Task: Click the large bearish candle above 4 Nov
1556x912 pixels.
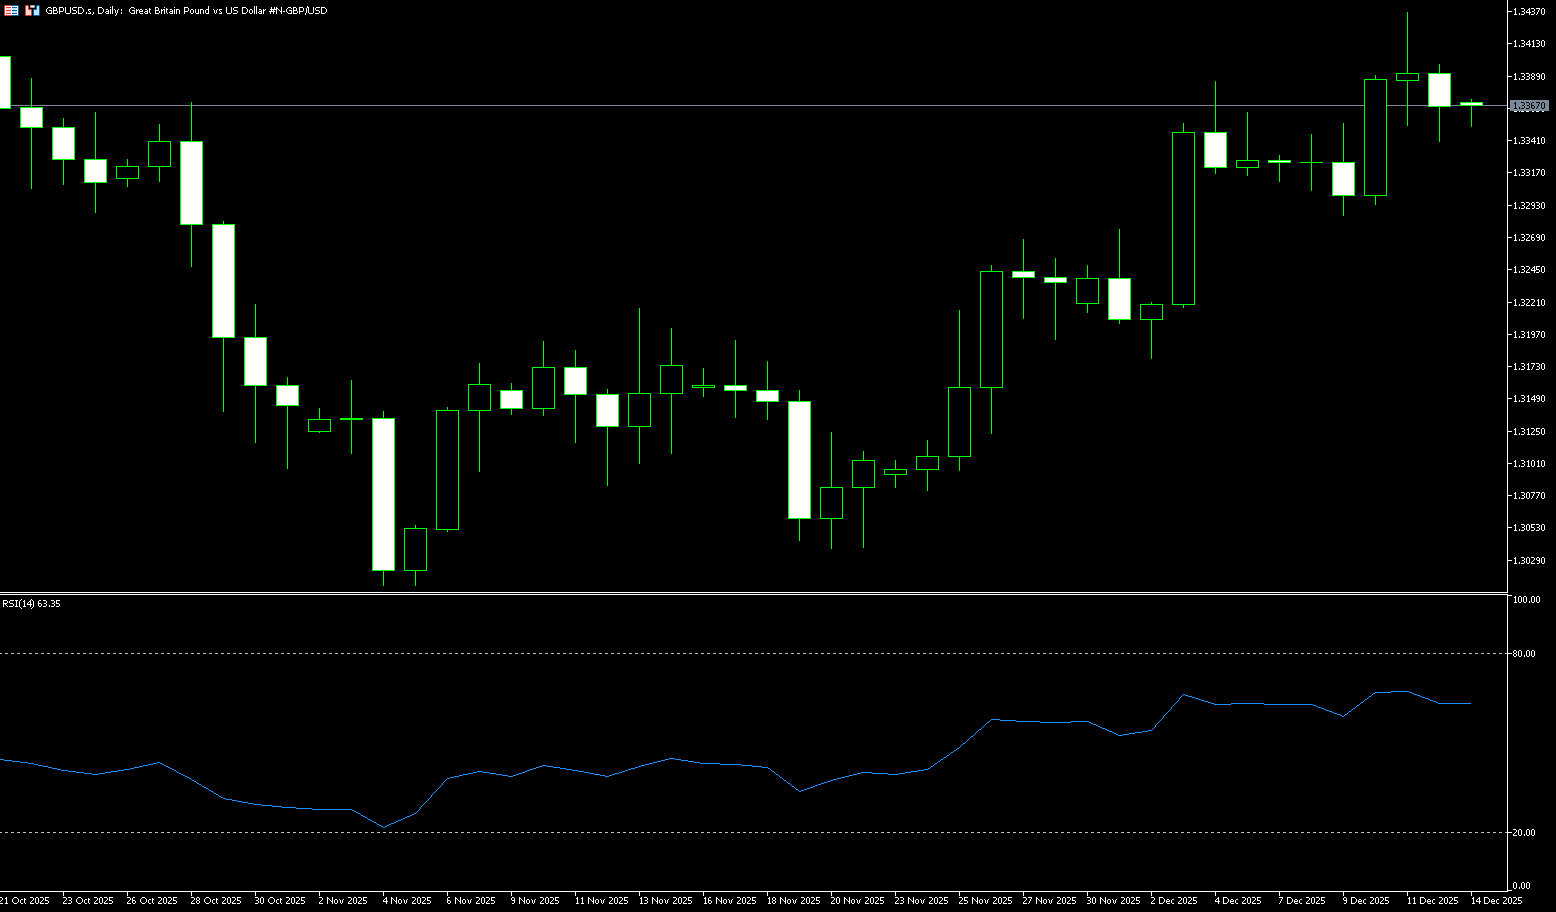Action: tap(383, 494)
